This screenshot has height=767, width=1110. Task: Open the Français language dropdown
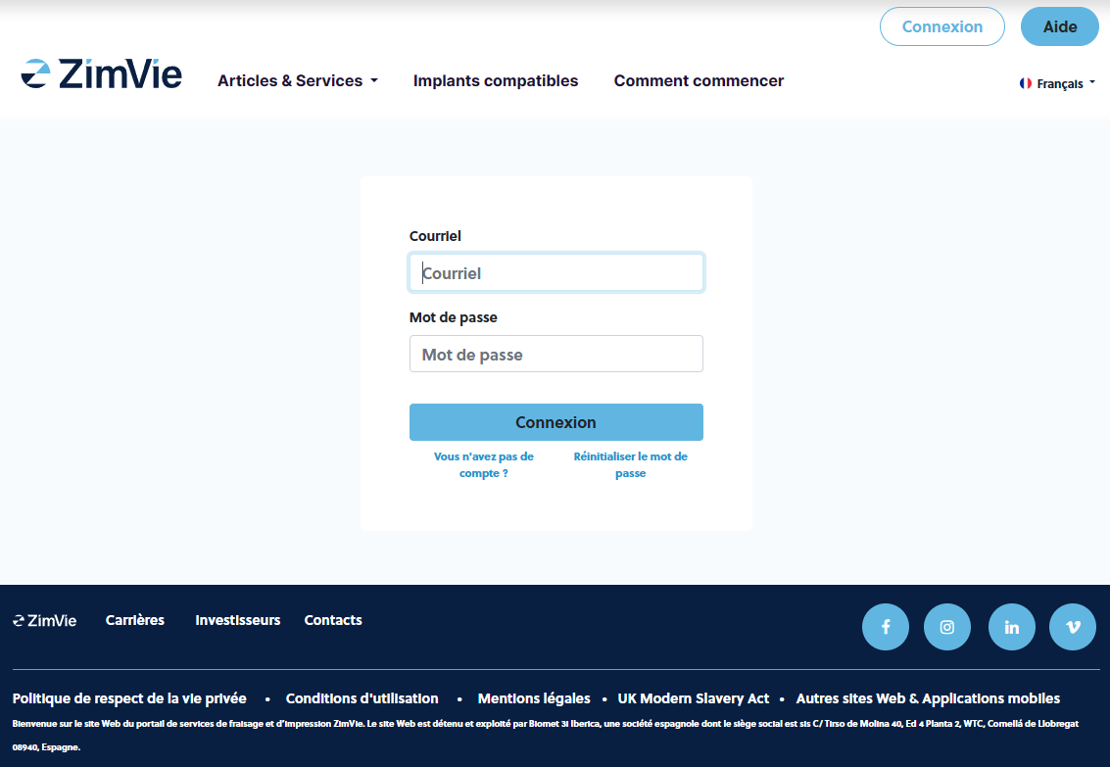point(1058,84)
